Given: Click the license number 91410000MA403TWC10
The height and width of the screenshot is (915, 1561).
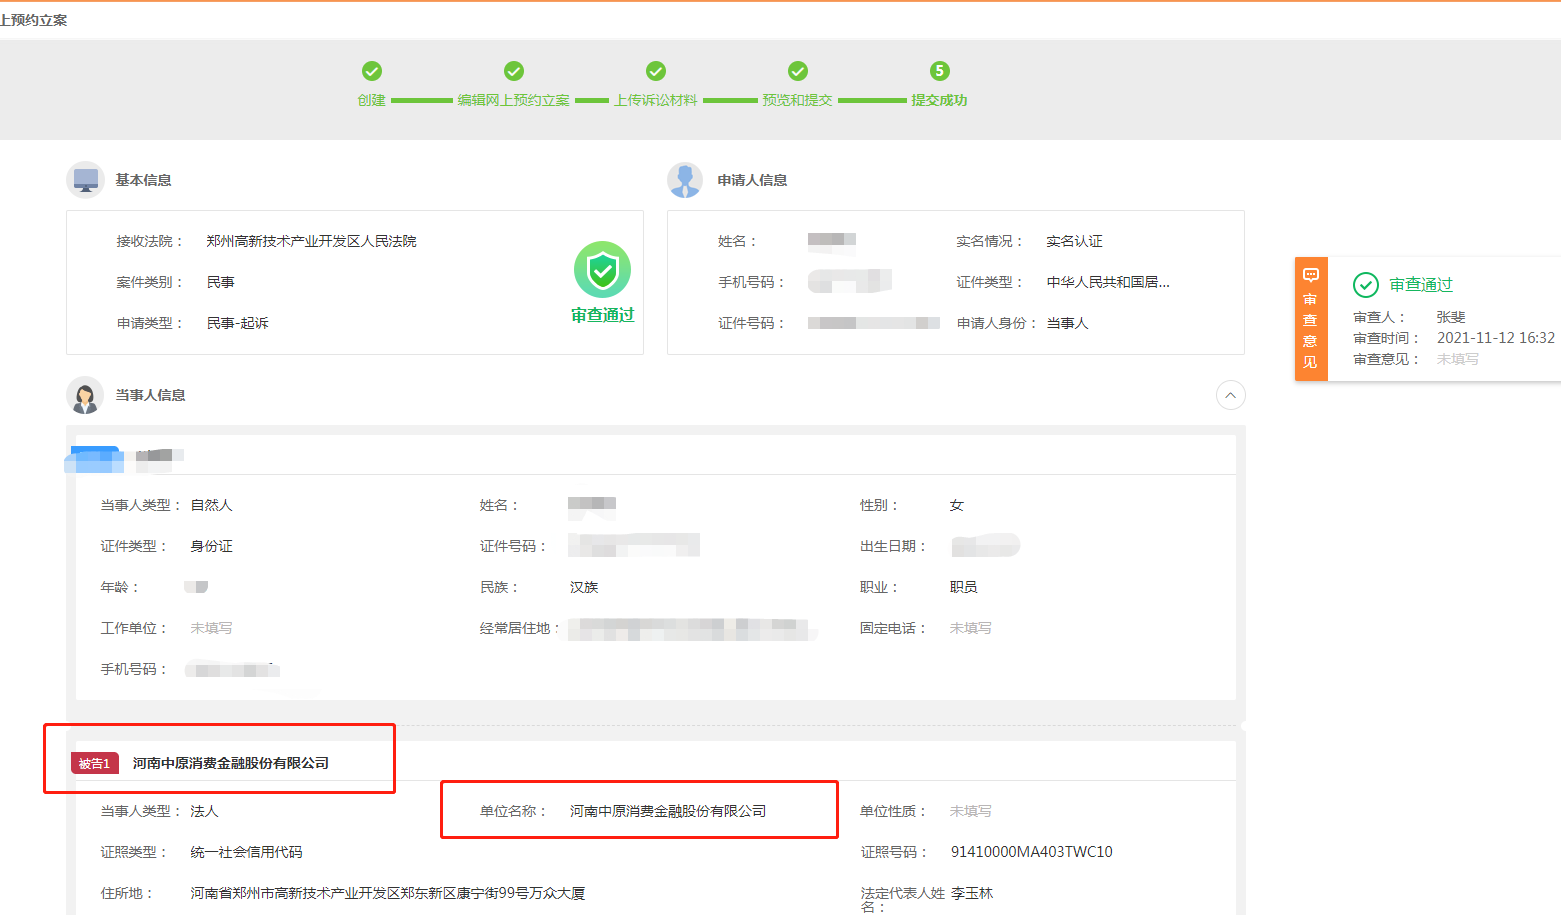Looking at the screenshot, I should (x=1032, y=852).
